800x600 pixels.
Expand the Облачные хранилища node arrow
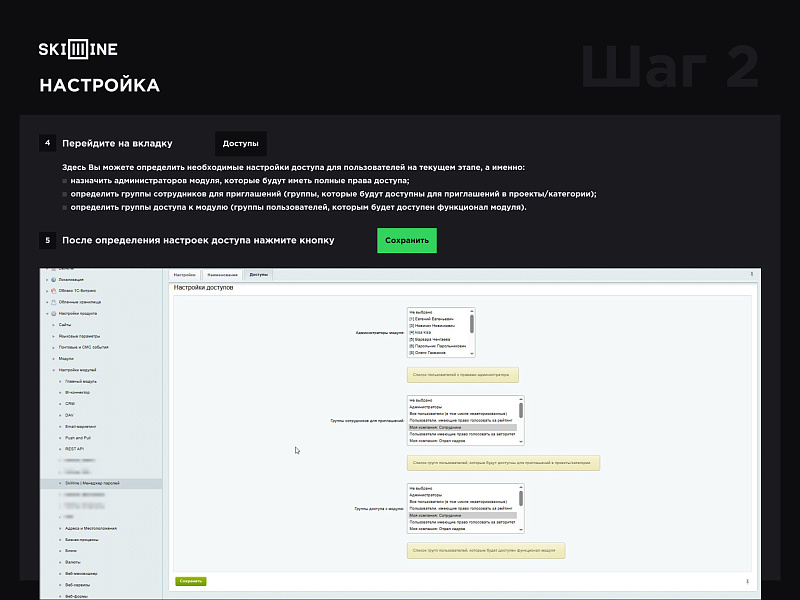click(x=47, y=302)
